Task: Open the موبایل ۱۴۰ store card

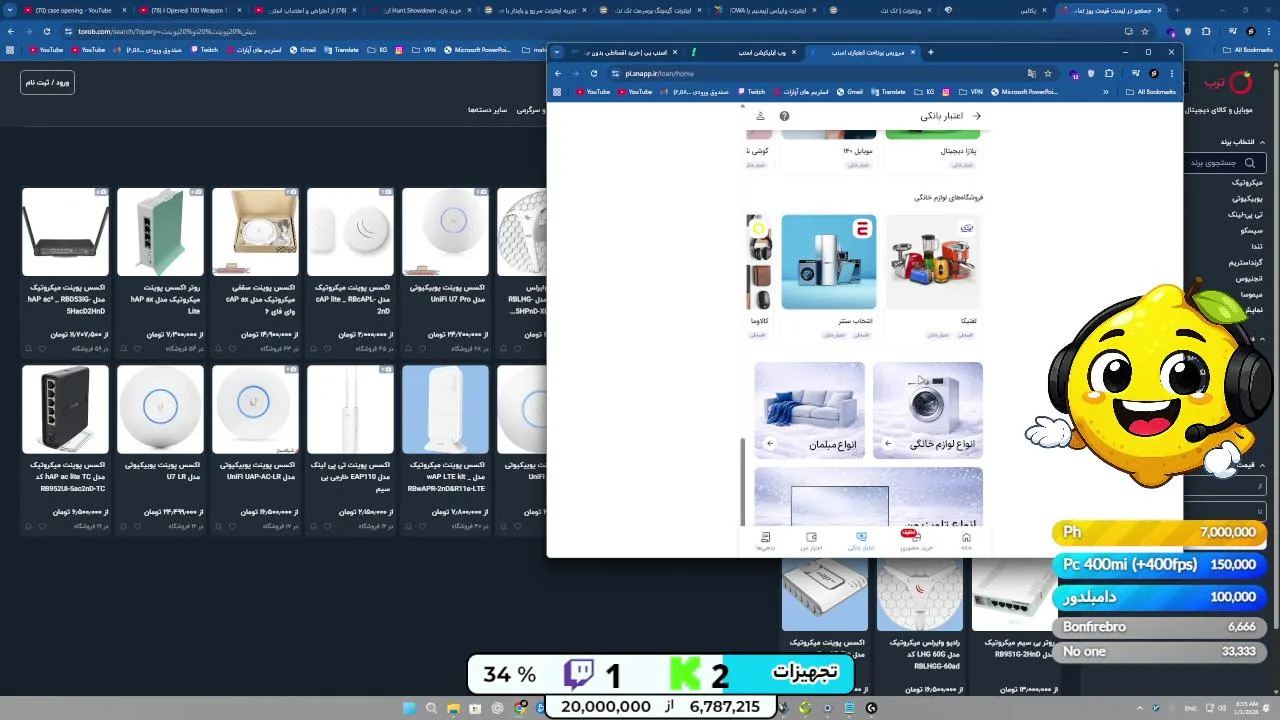Action: point(828,150)
